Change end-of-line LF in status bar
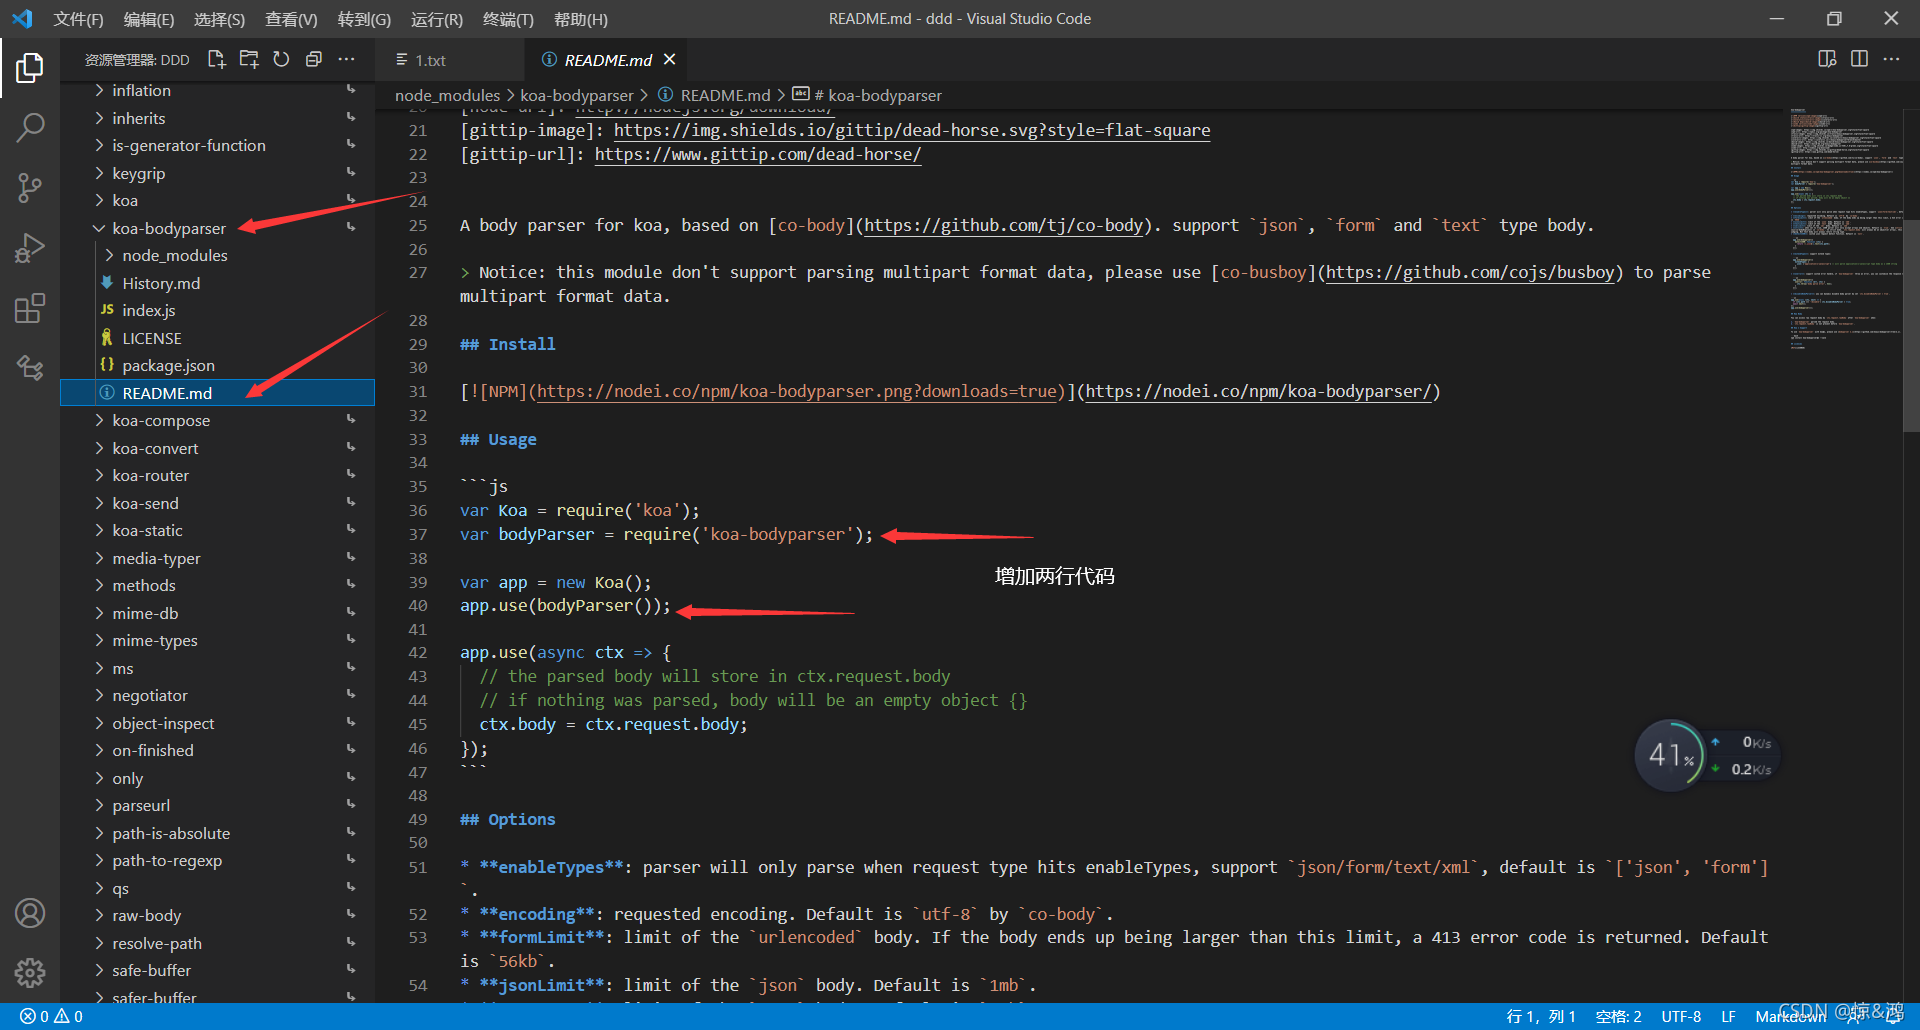Viewport: 1920px width, 1030px height. coord(1728,1016)
